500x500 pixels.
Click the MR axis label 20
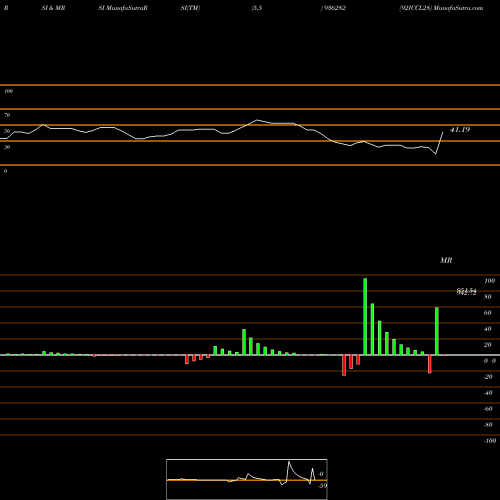pos(488,345)
